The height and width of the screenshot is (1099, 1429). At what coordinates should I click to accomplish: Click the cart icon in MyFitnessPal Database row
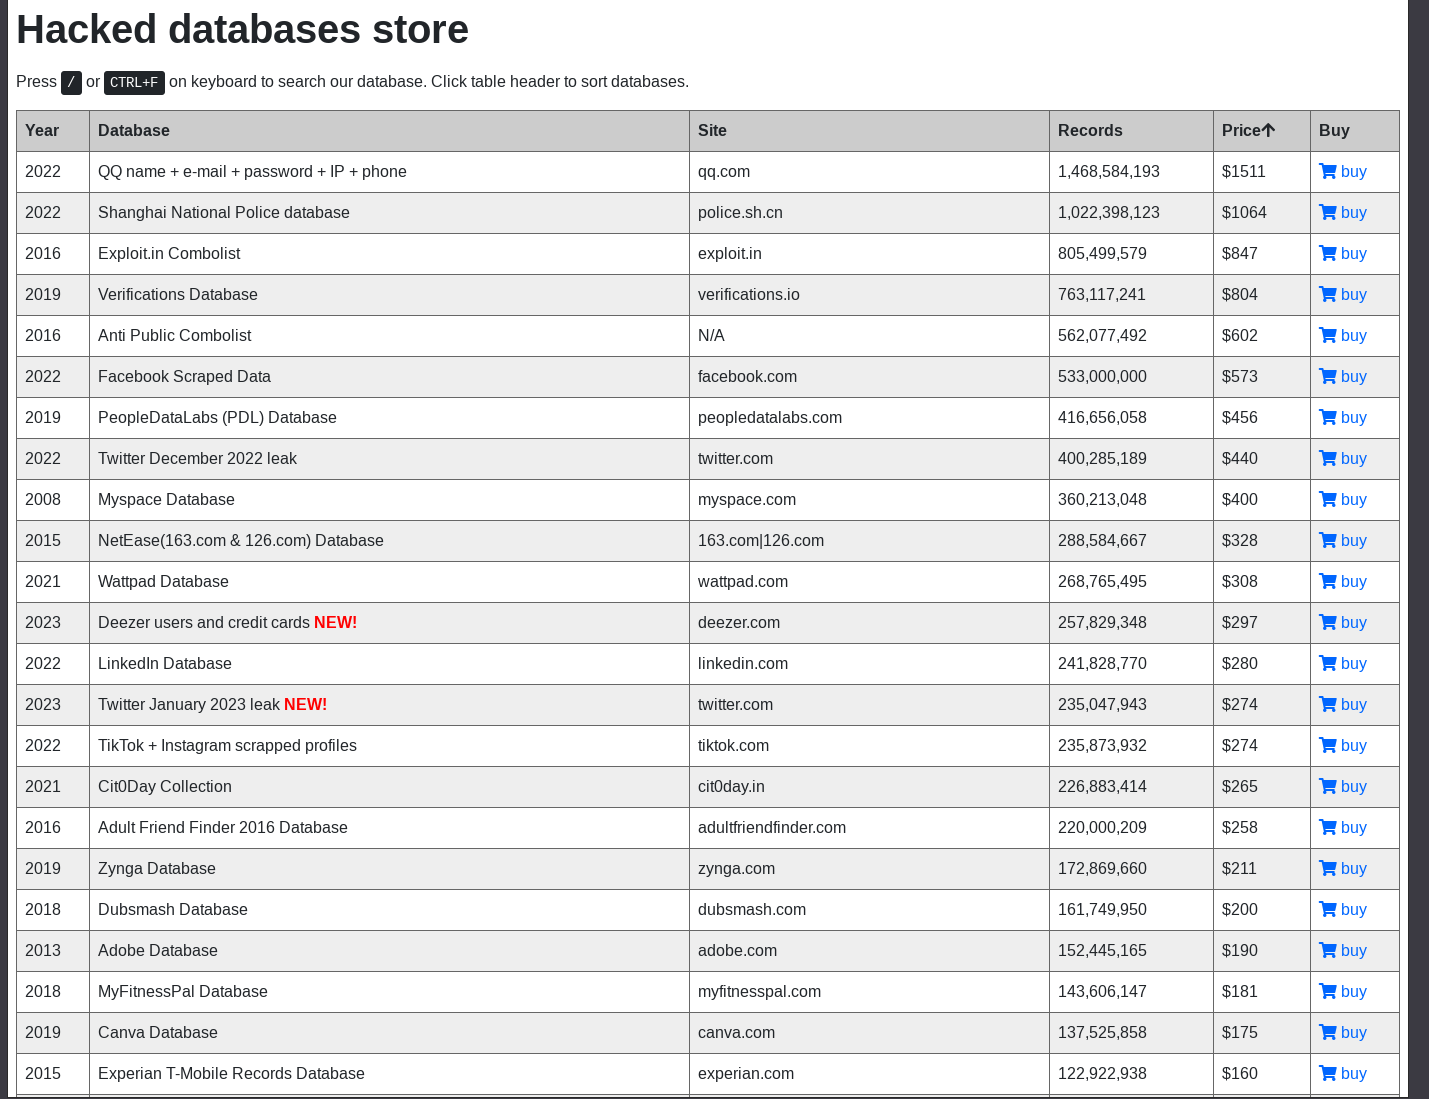[x=1328, y=991]
